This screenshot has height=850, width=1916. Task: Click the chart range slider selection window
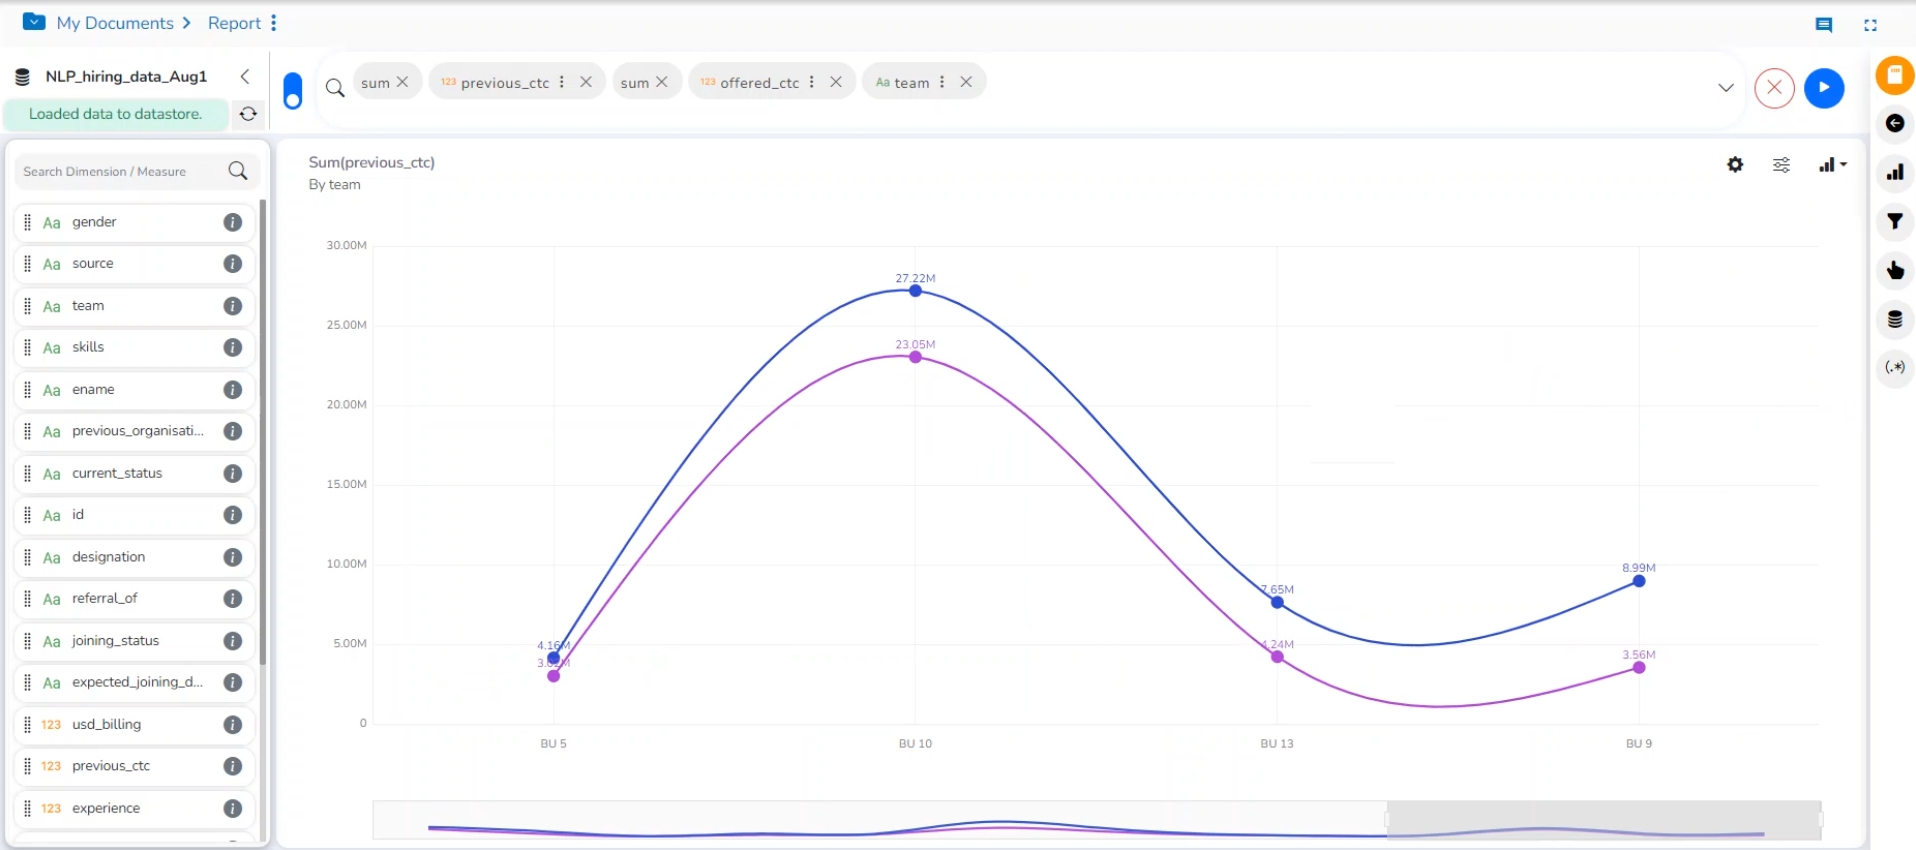click(x=1603, y=820)
